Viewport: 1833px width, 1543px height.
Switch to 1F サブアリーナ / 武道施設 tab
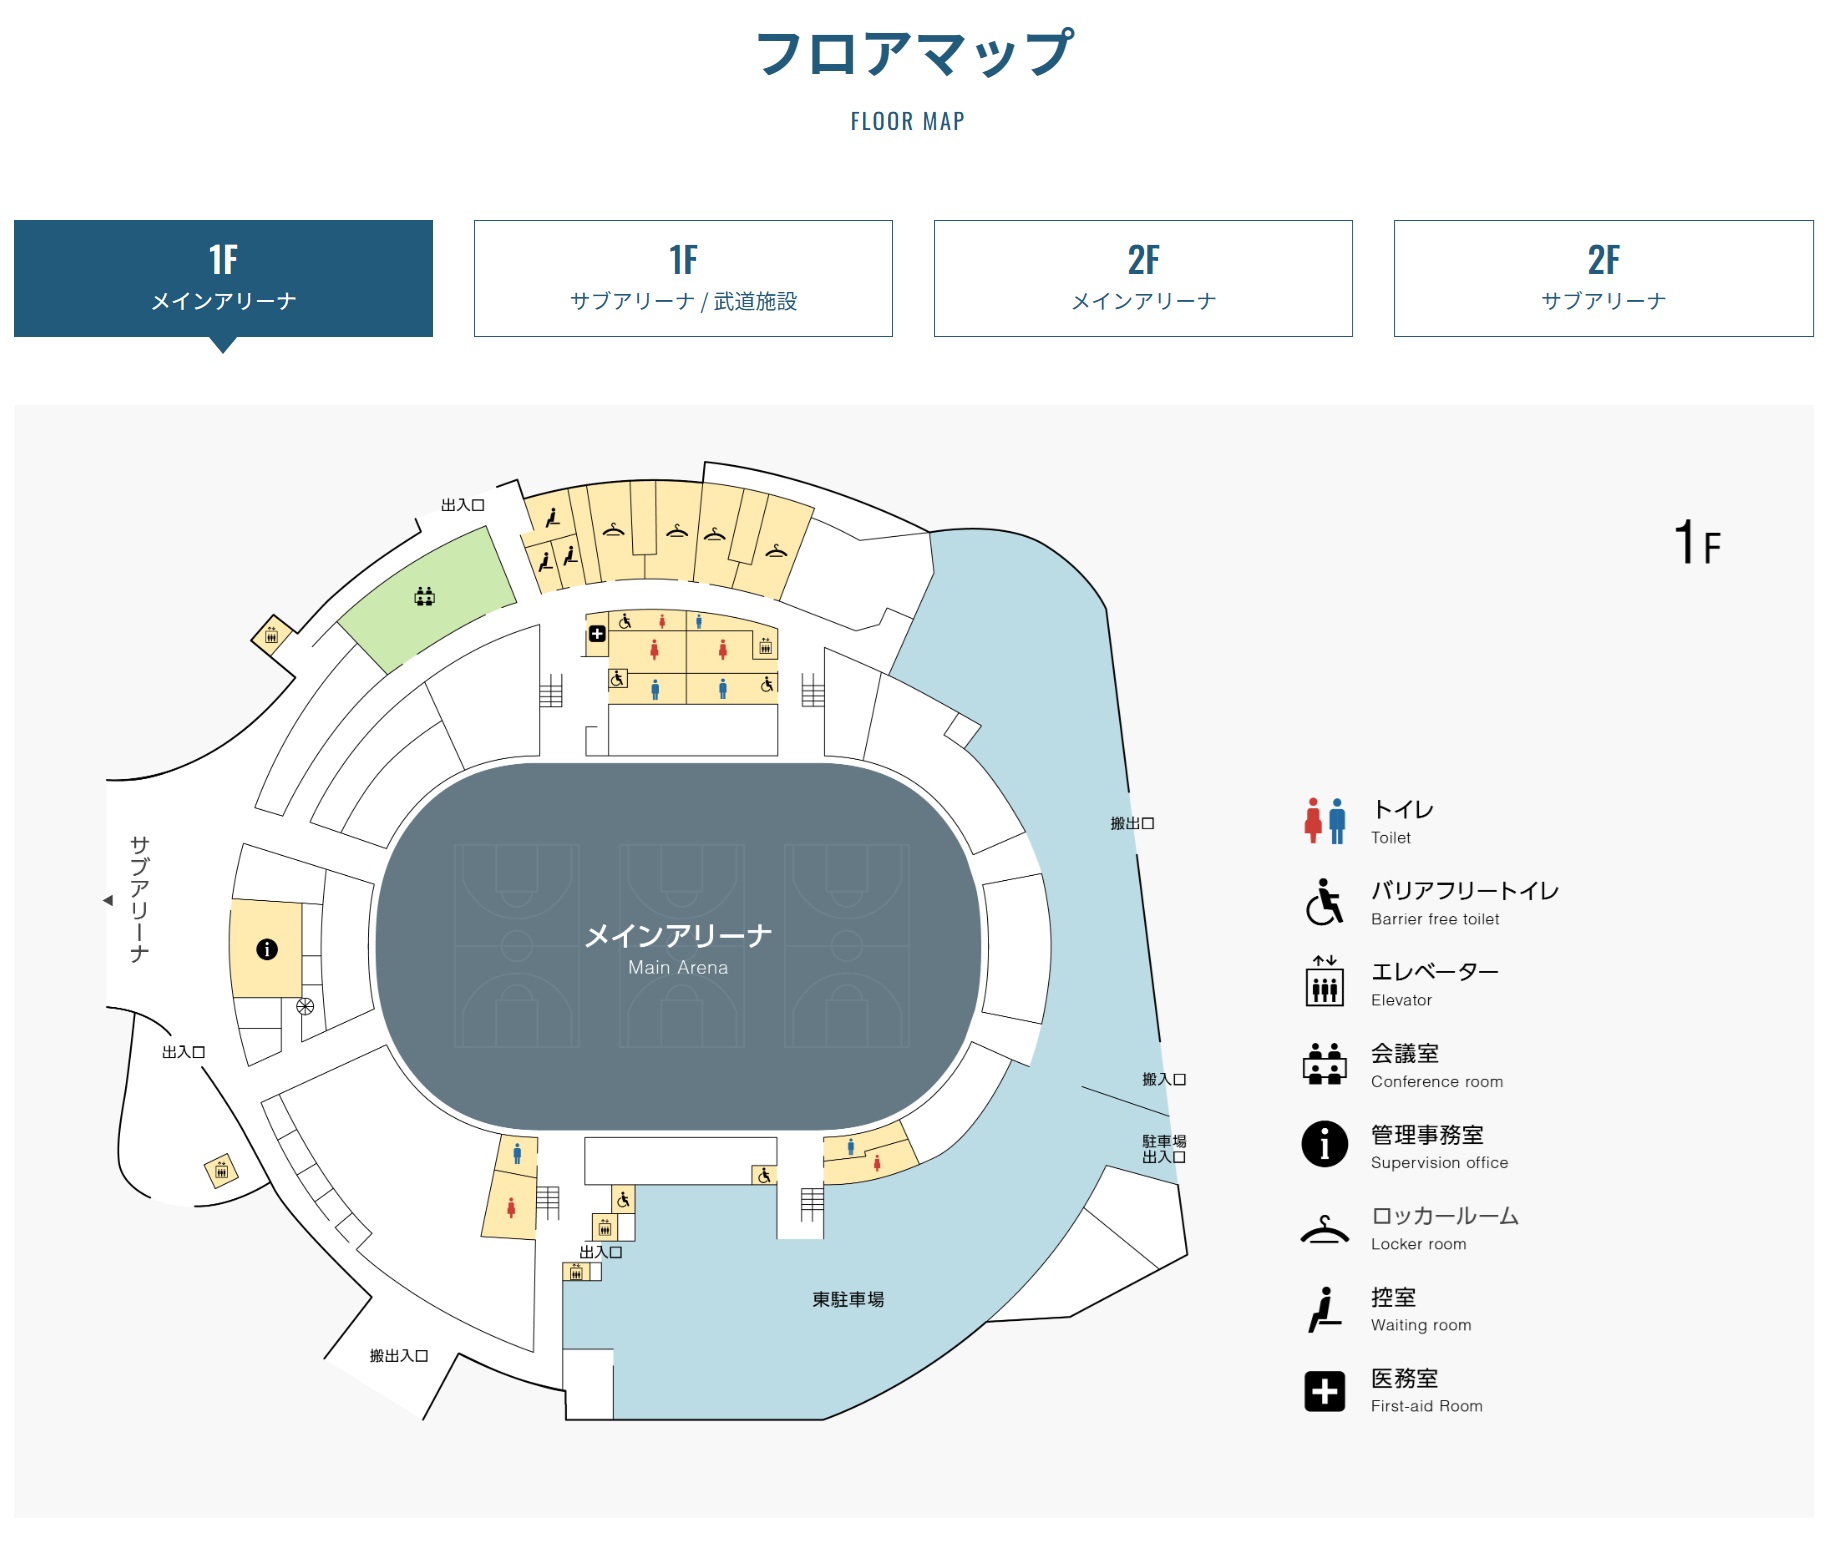pos(683,278)
